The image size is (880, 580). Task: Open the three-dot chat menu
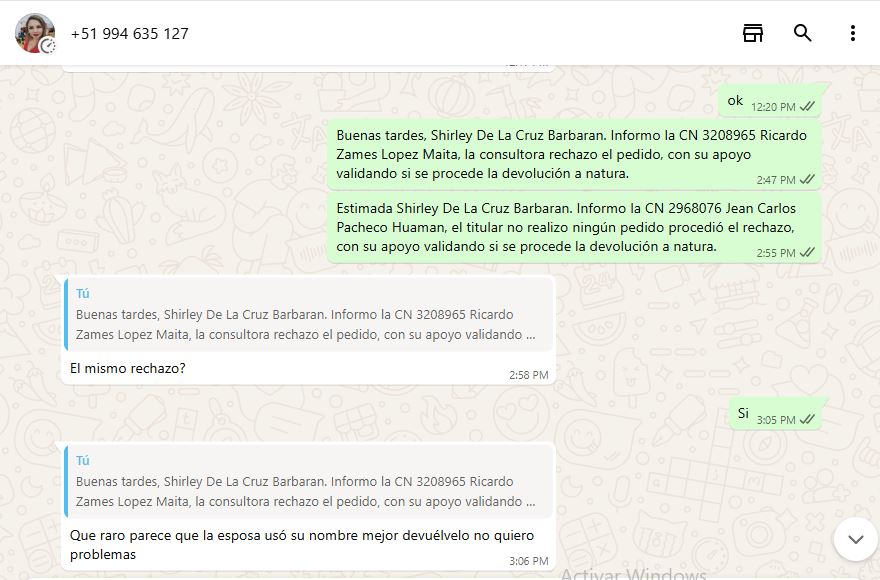852,33
